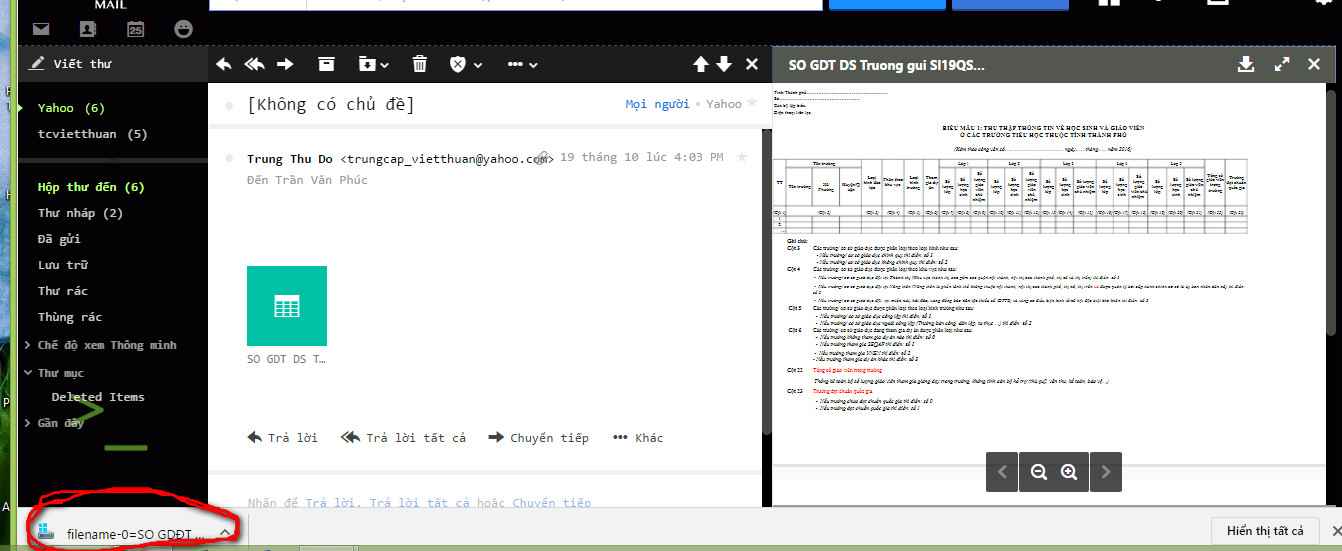Archive the message with archive icon

coord(326,64)
